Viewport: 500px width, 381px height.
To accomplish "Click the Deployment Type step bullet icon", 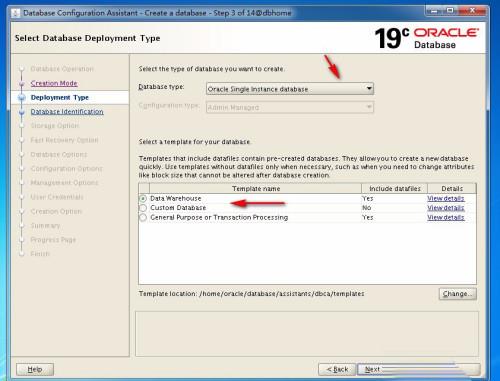I will (22, 98).
